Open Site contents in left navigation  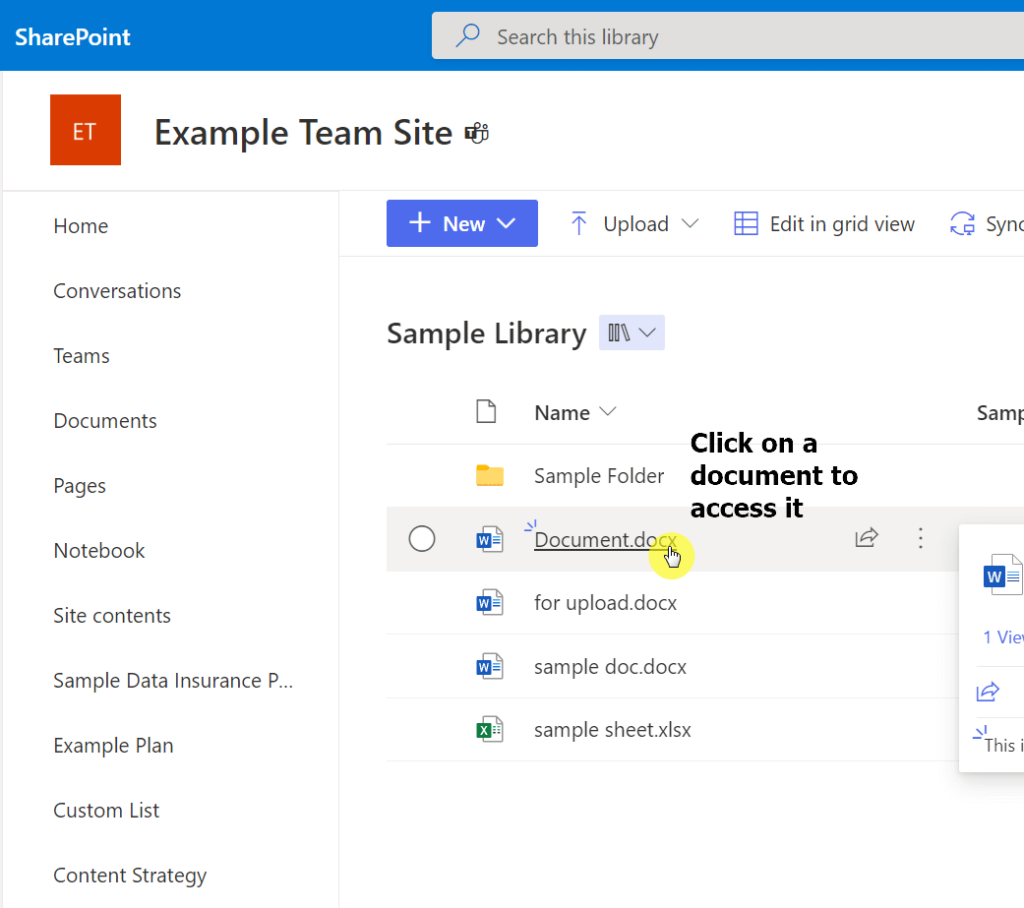[x=112, y=615]
